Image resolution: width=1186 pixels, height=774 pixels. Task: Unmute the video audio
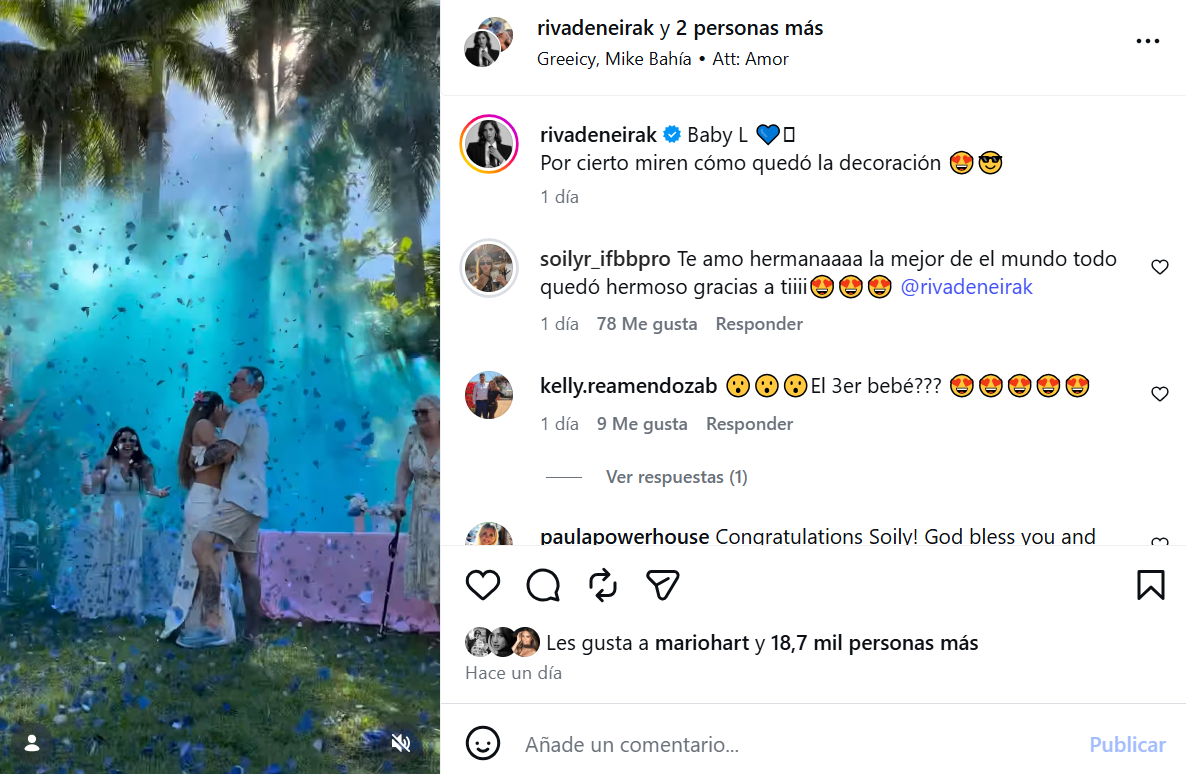(401, 743)
